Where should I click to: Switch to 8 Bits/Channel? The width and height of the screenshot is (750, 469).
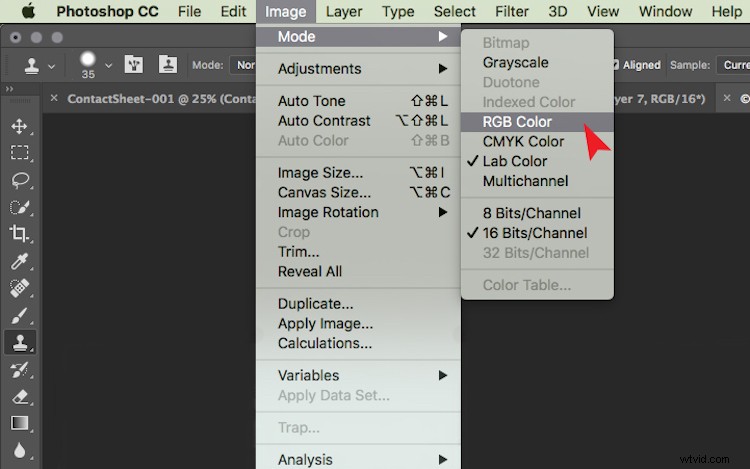pyautogui.click(x=537, y=213)
